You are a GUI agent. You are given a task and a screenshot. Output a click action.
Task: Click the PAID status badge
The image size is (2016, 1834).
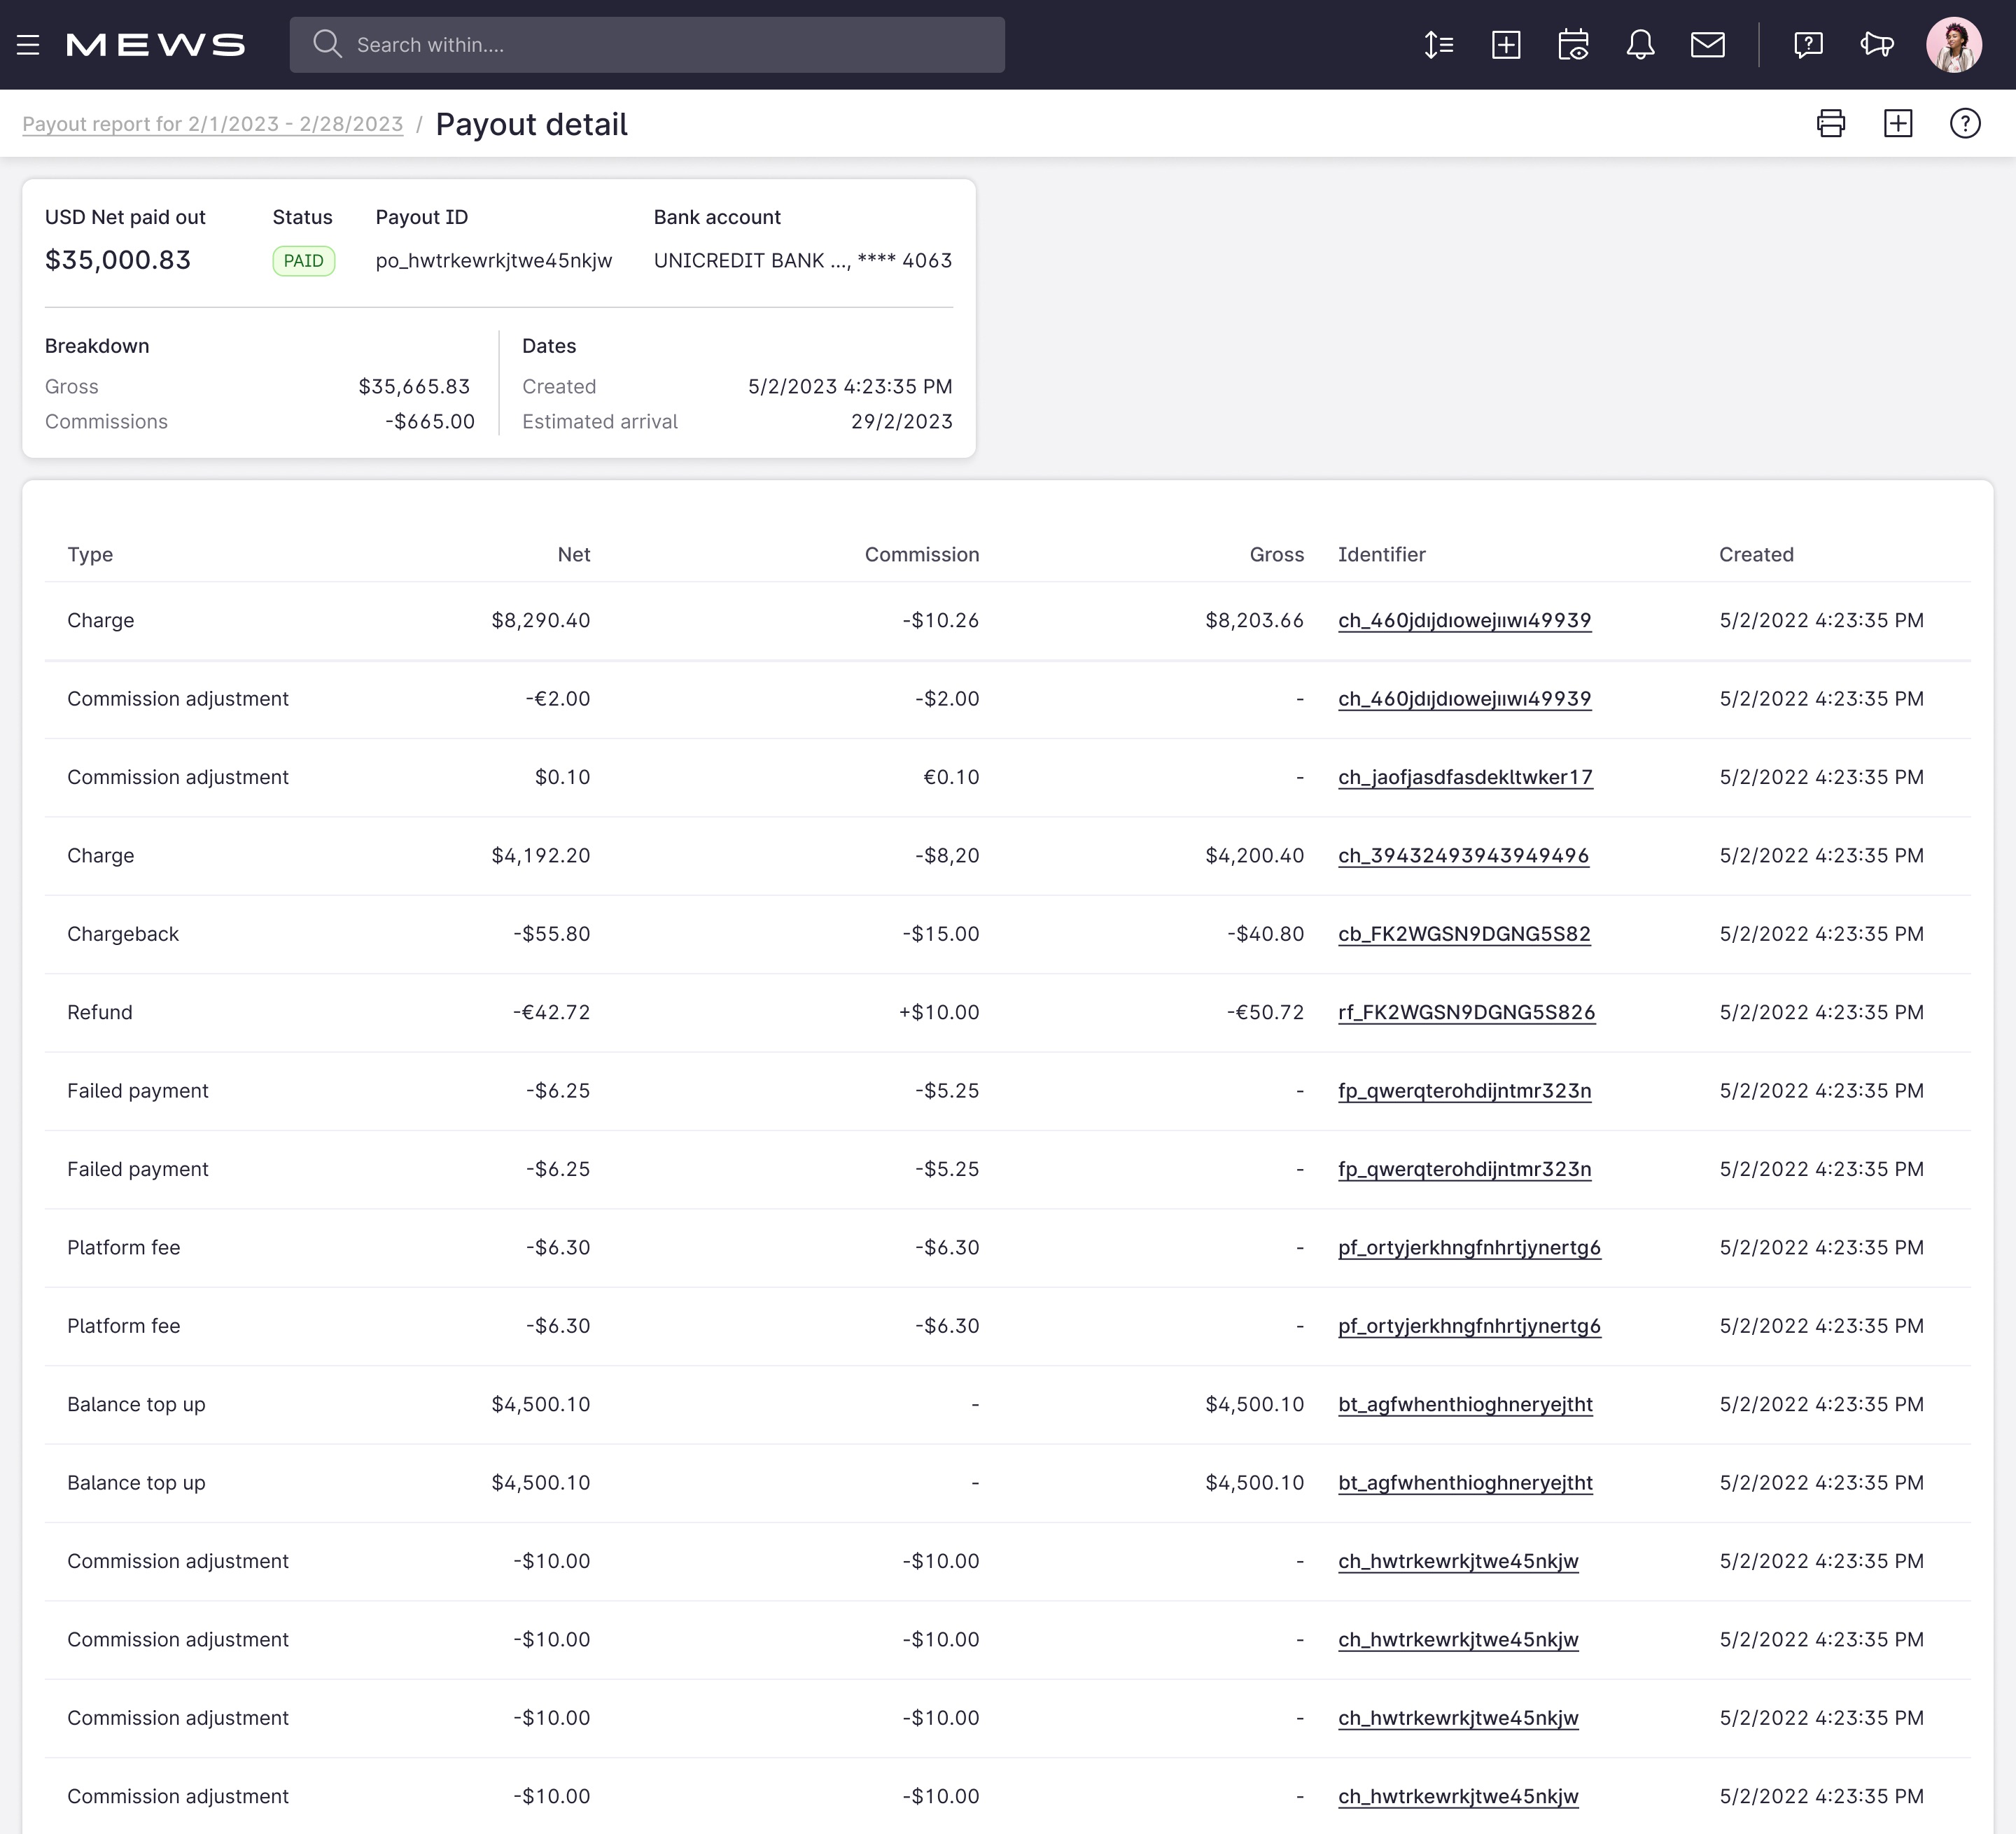pos(303,260)
